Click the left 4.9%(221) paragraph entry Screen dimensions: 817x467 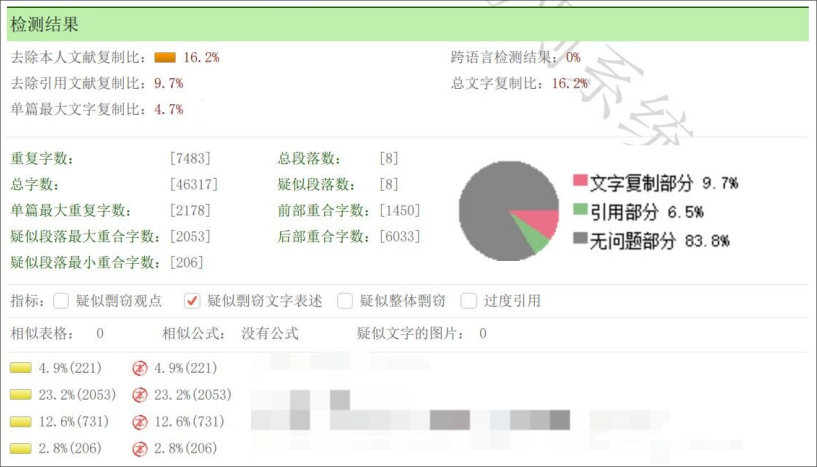[70, 368]
